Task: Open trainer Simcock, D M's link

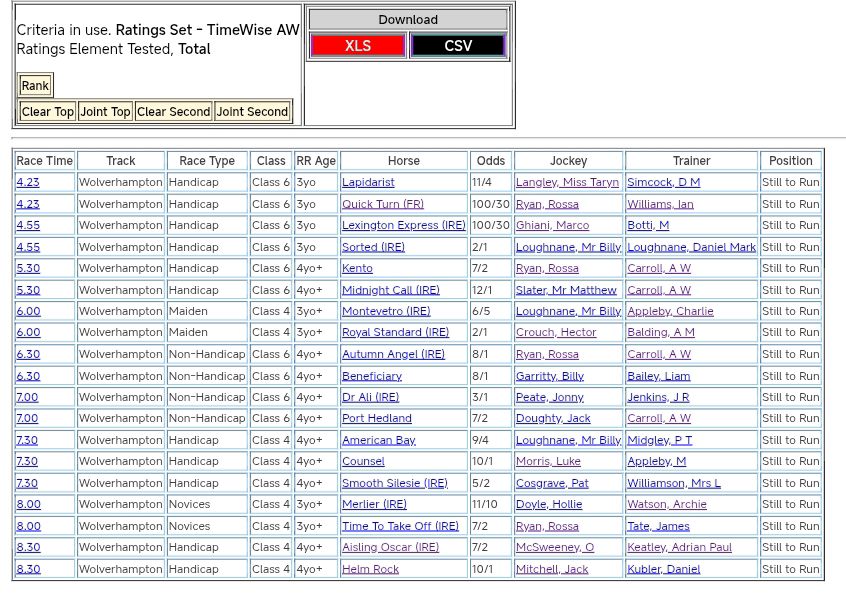Action: click(x=663, y=183)
